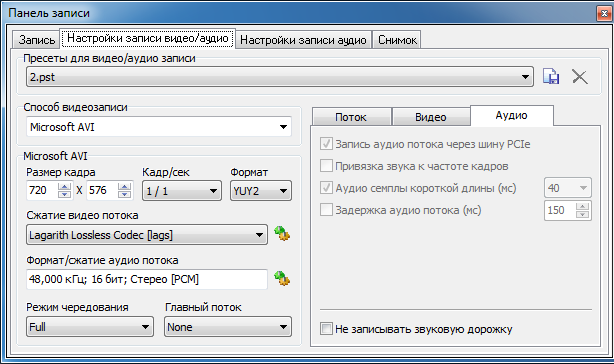Open the Lagarith Lossless Codec dropdown

147,235
